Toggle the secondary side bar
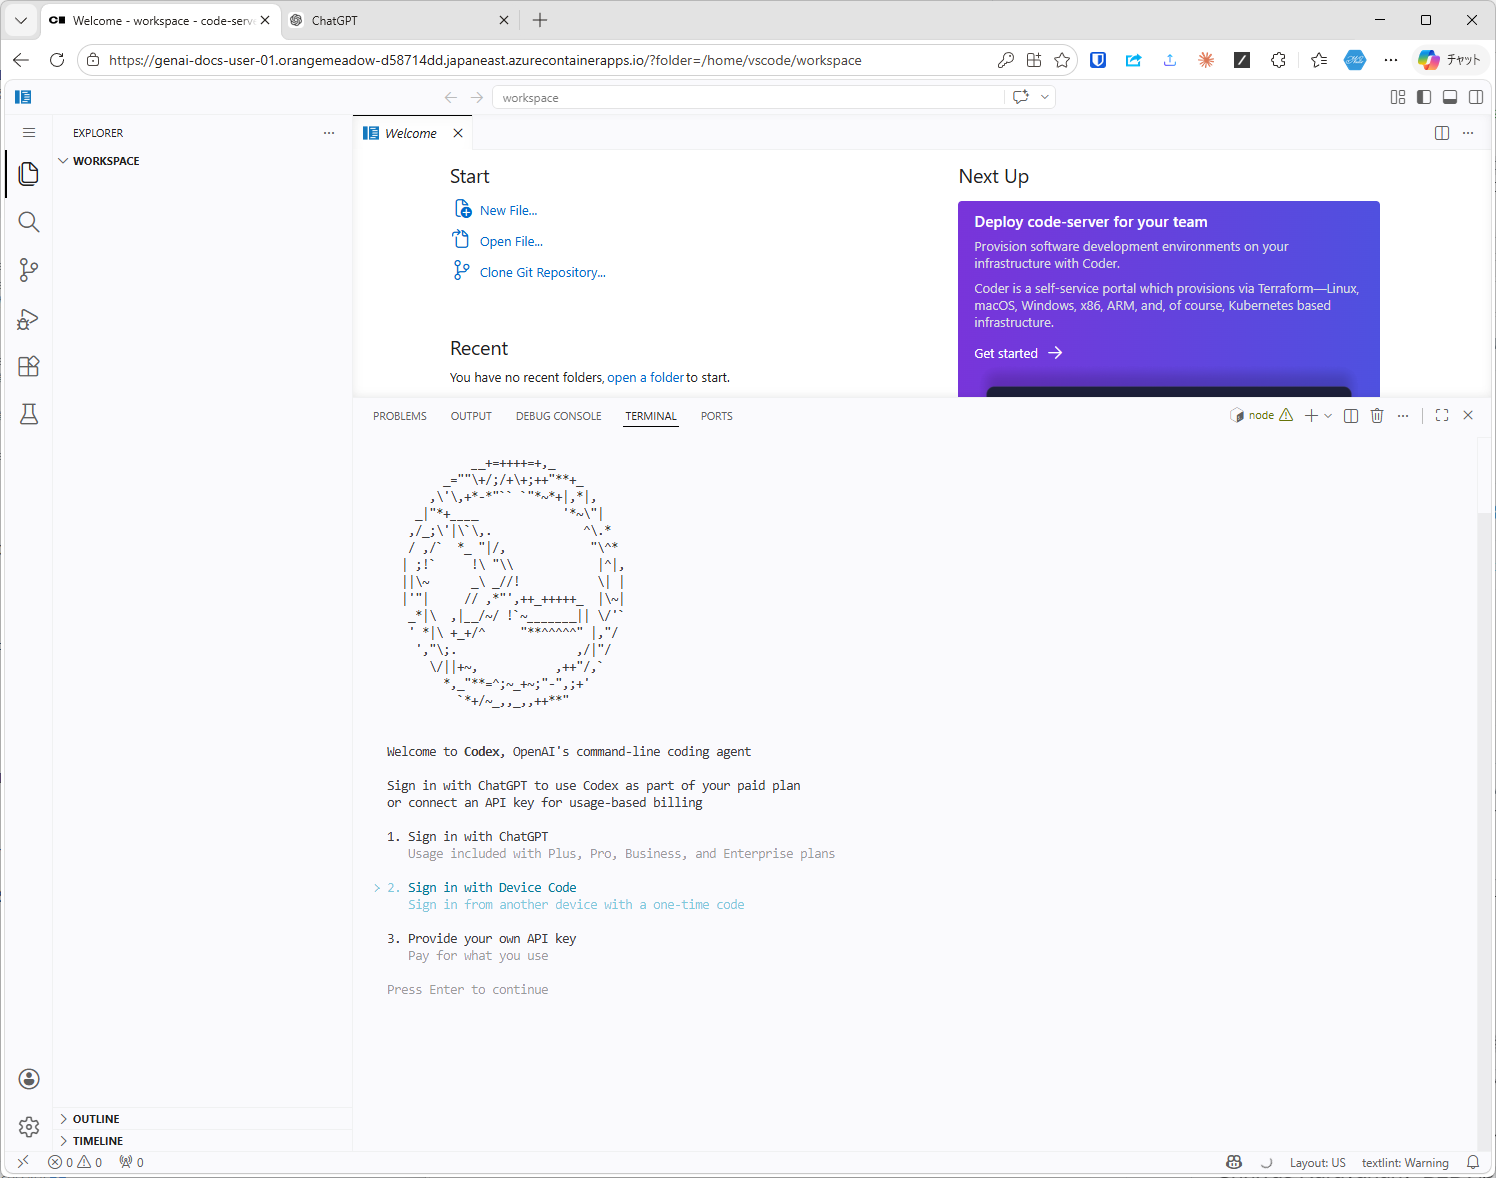Viewport: 1496px width, 1178px height. (x=1476, y=97)
